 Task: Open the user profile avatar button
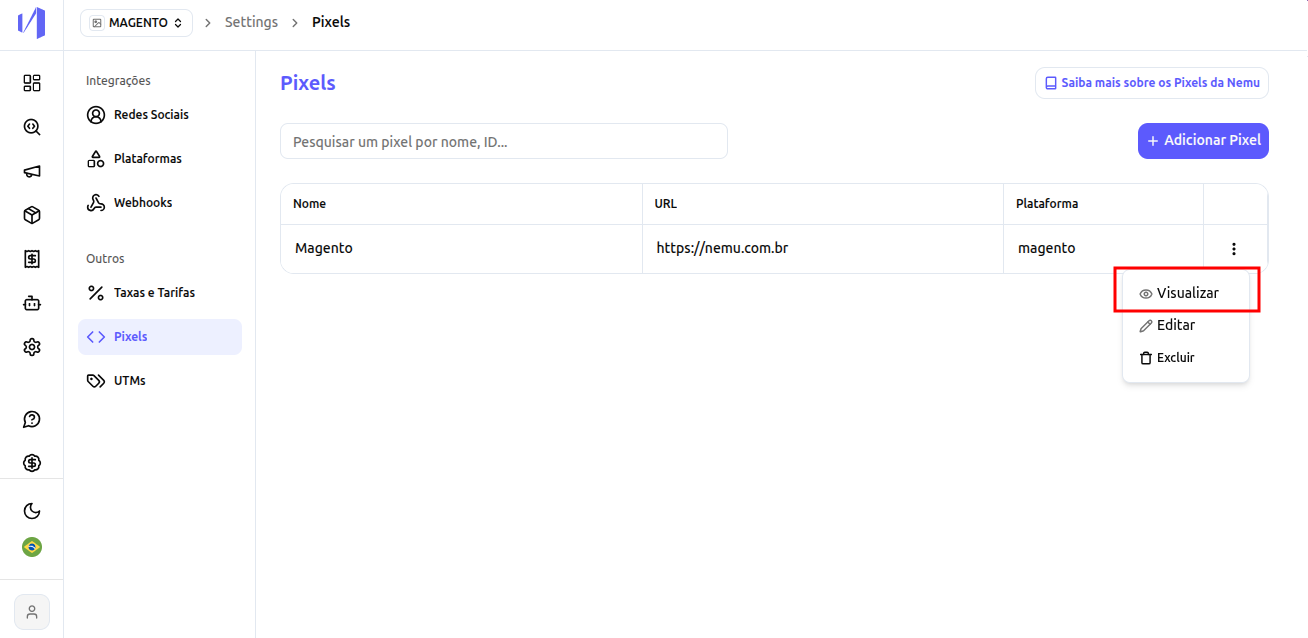(x=32, y=611)
